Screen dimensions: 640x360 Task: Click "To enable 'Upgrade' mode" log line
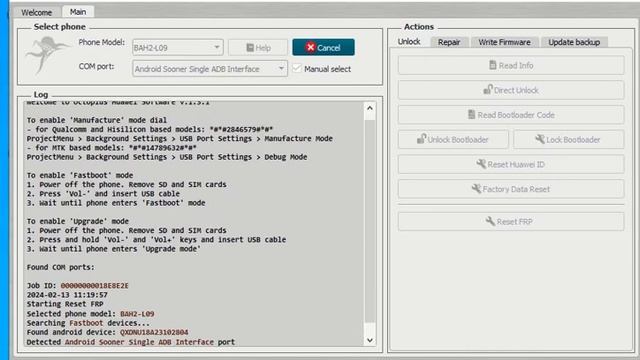pos(78,221)
